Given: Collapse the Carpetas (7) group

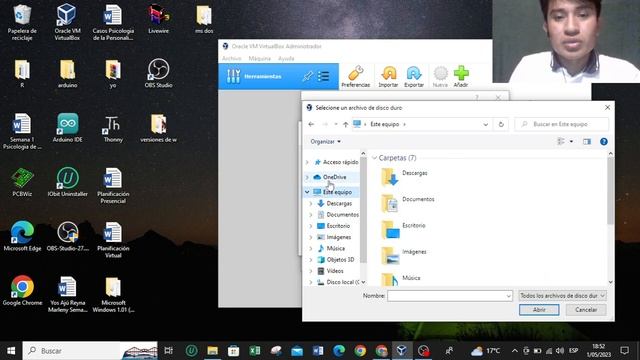Looking at the screenshot, I should point(374,158).
